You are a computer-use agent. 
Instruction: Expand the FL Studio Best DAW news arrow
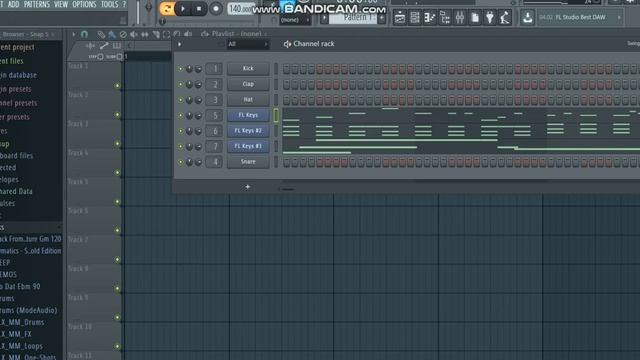coord(619,18)
